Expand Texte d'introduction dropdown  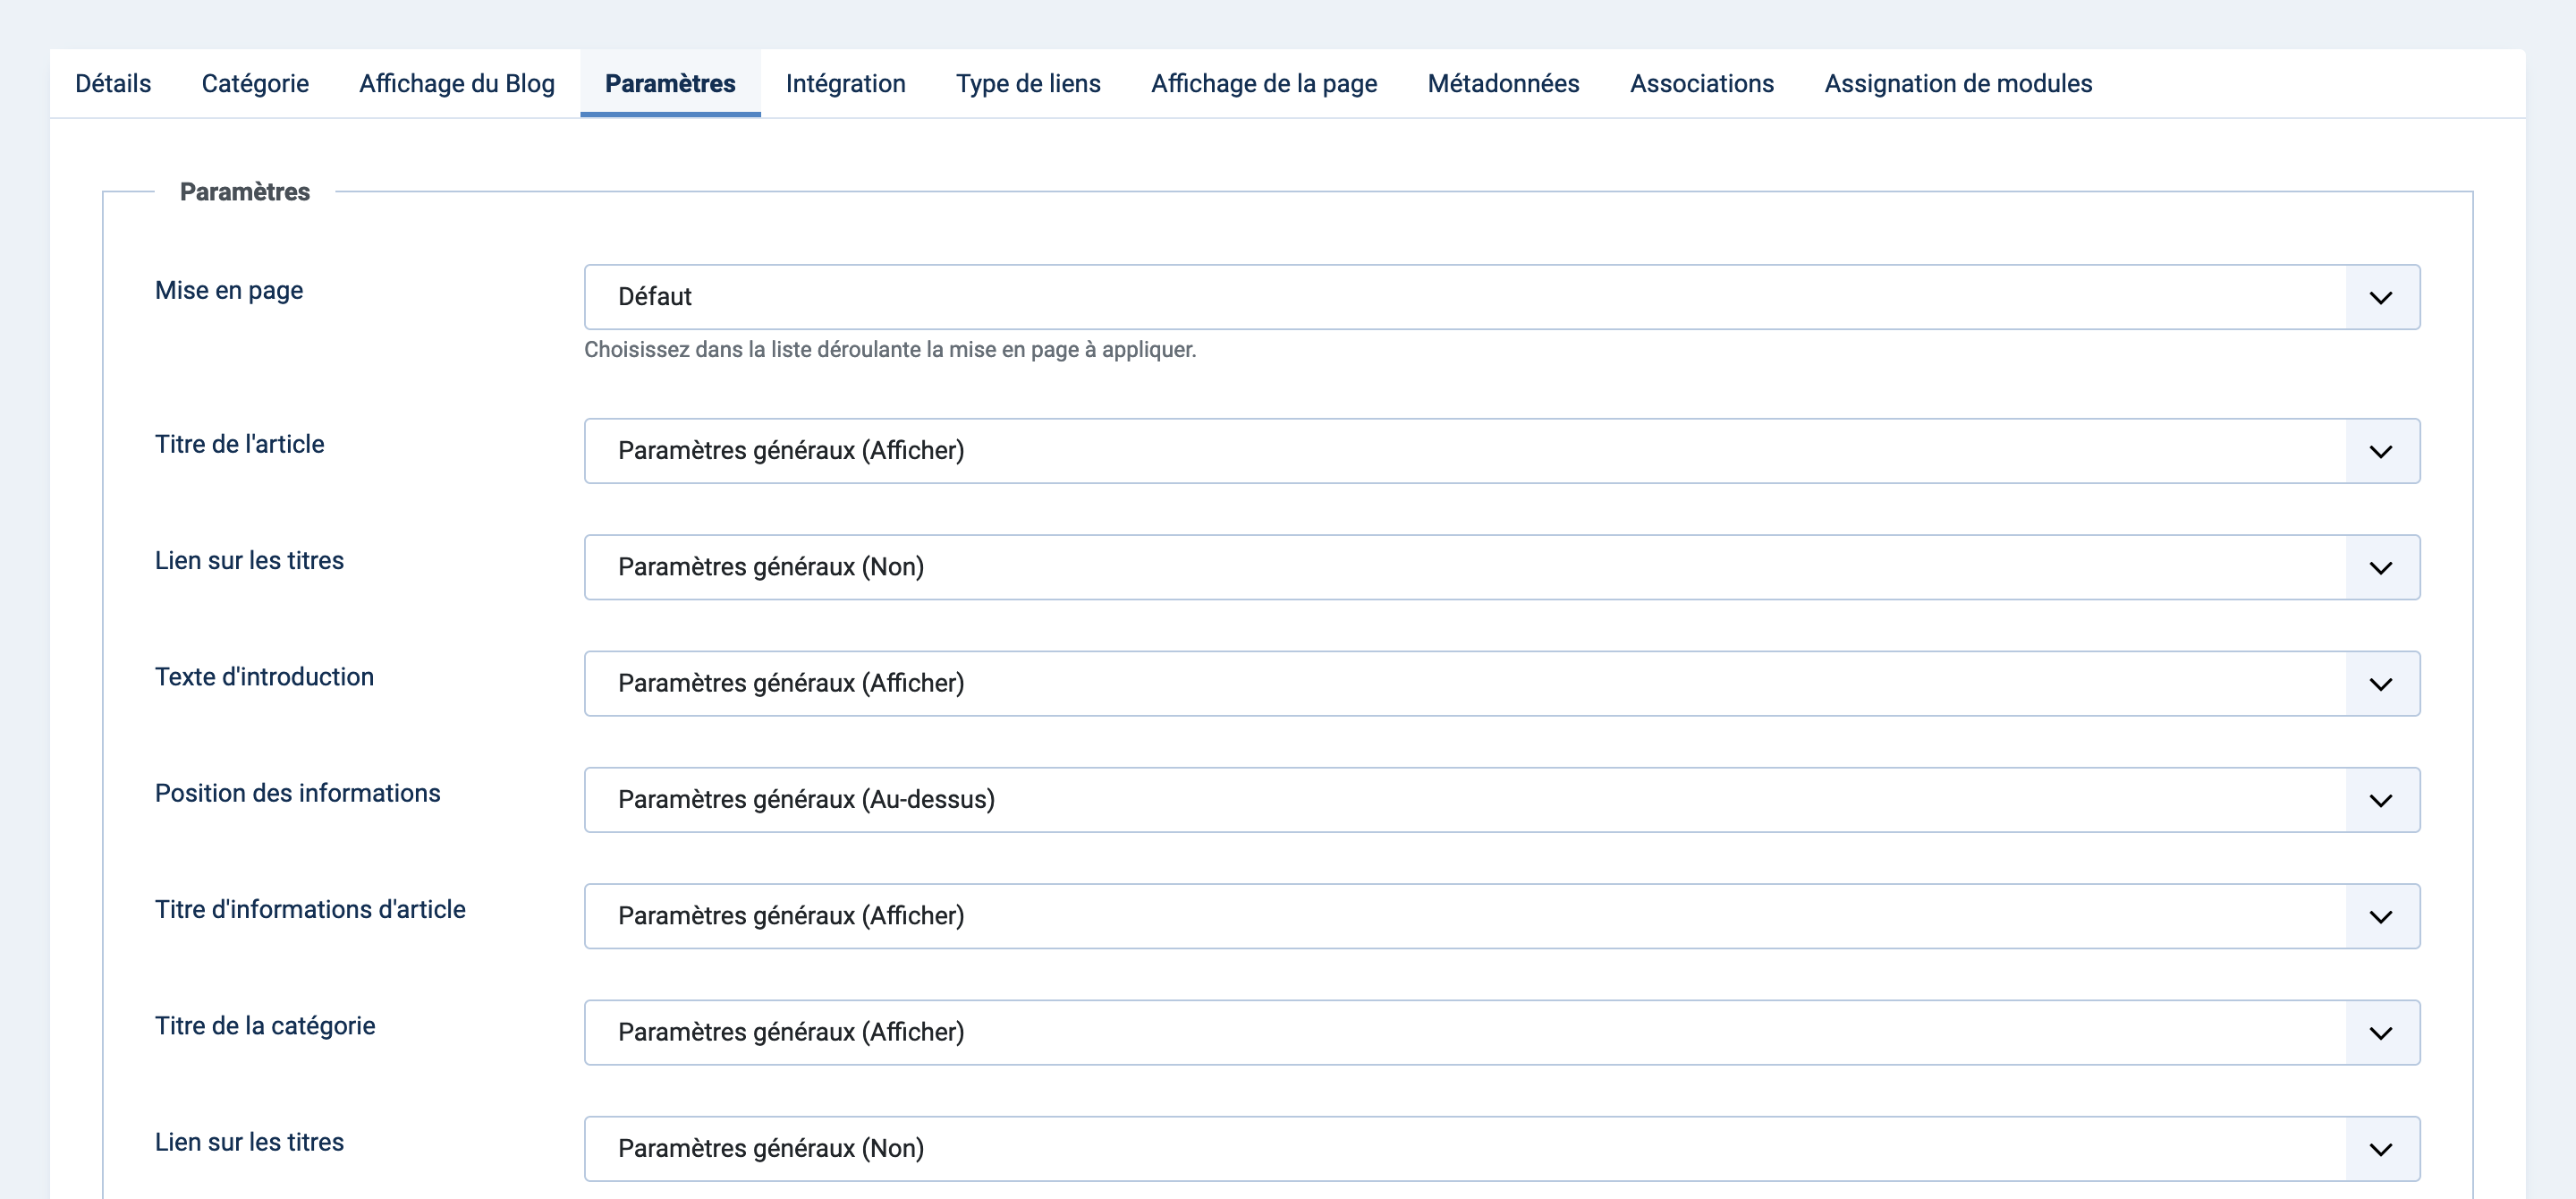coord(1502,683)
